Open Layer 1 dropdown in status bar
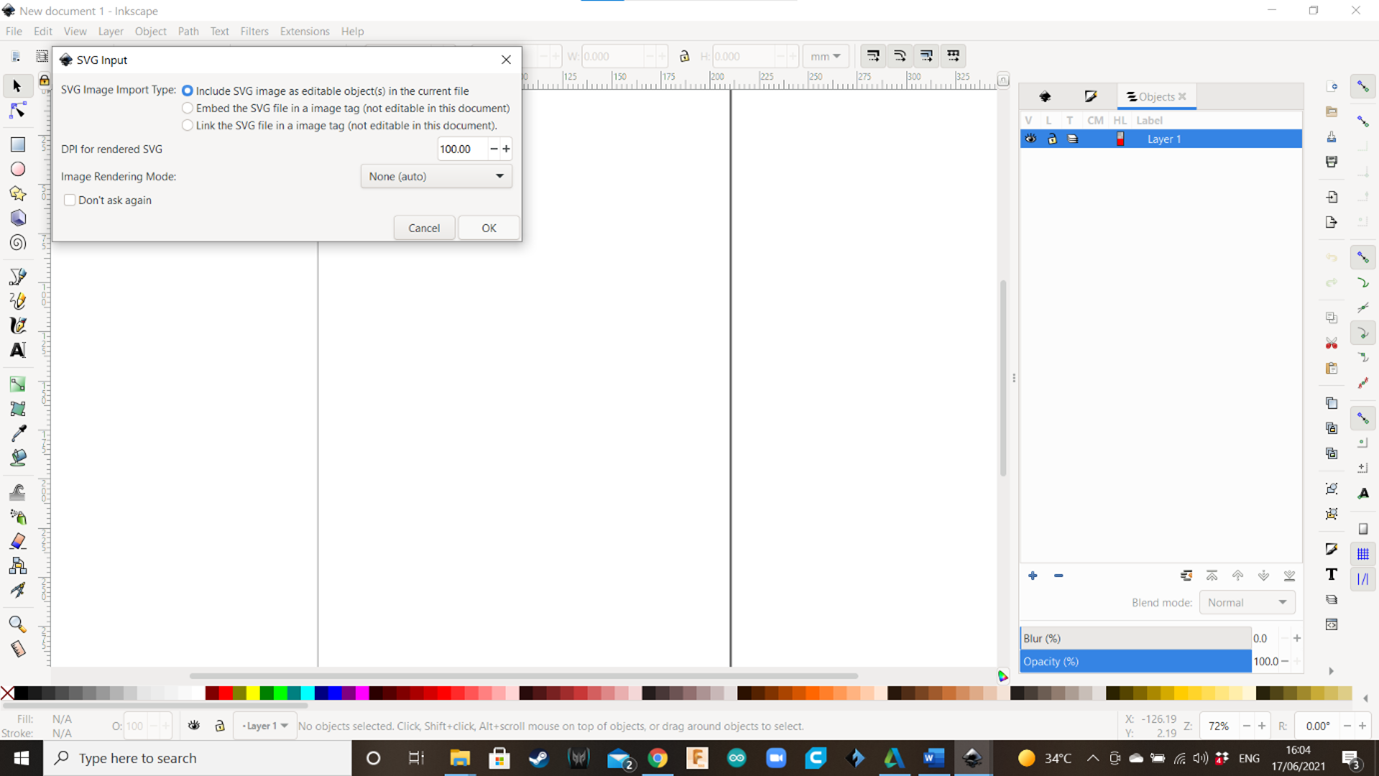The image size is (1379, 776). pos(264,726)
